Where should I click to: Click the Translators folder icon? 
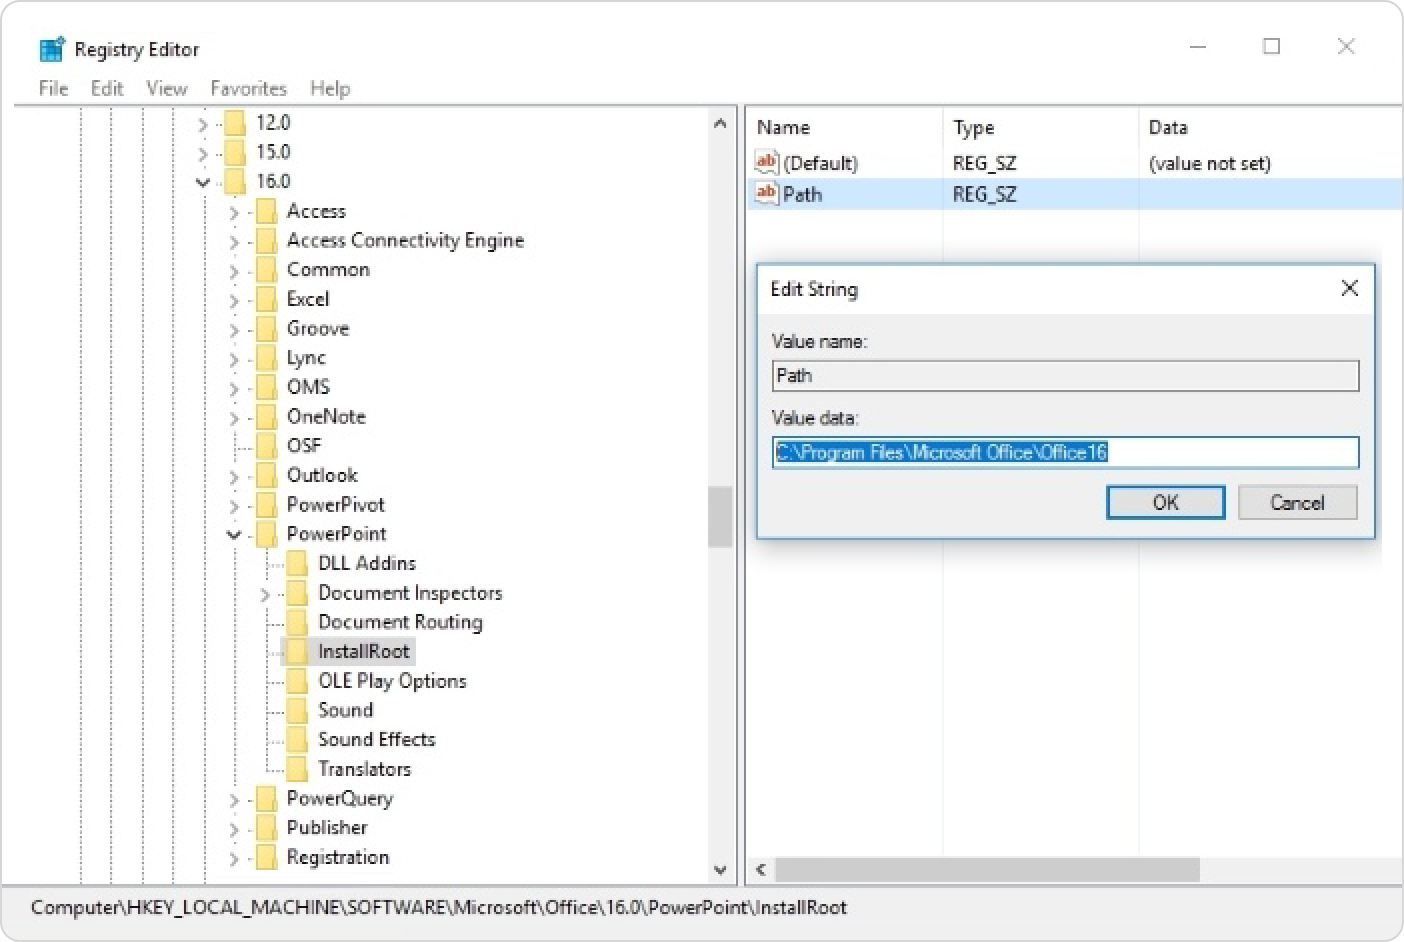(x=297, y=769)
